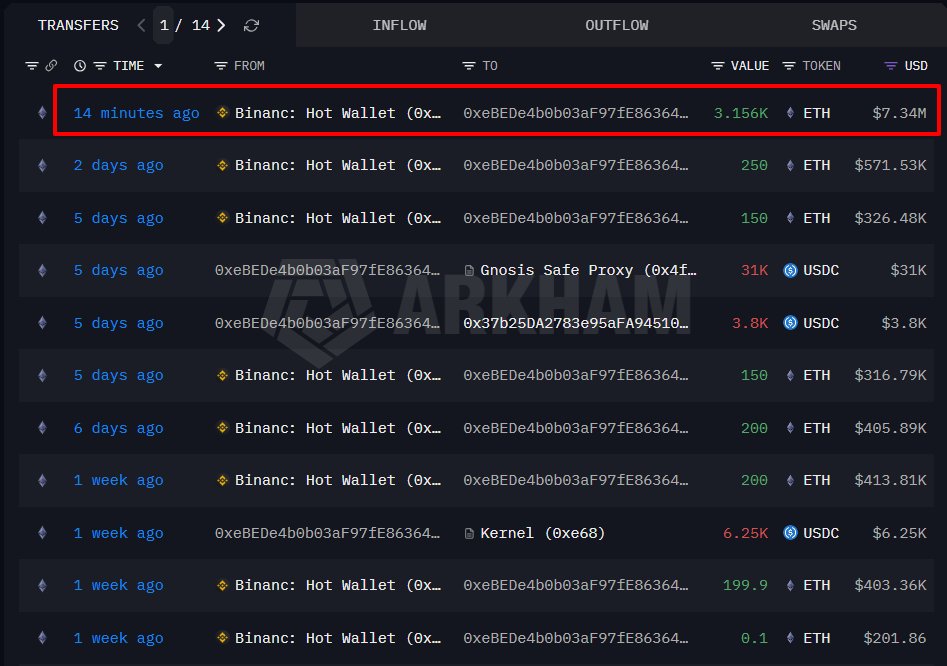Click the link icon in header
947x666 pixels.
coord(51,65)
